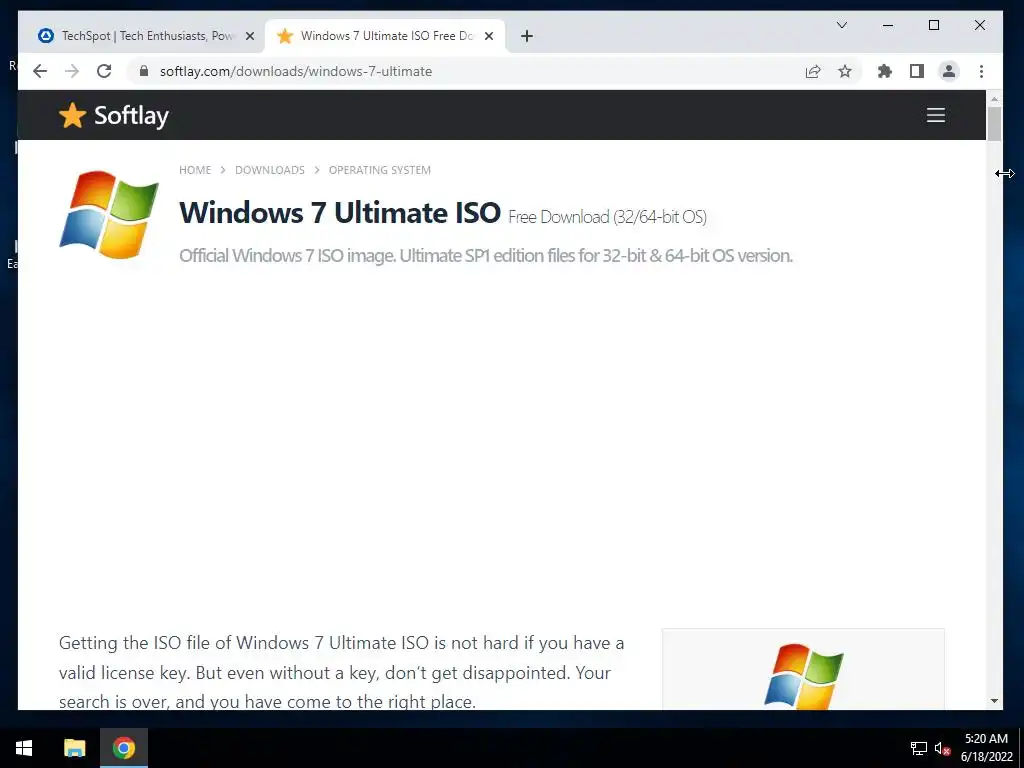Reload the Softlay page
Image resolution: width=1024 pixels, height=768 pixels.
(104, 71)
